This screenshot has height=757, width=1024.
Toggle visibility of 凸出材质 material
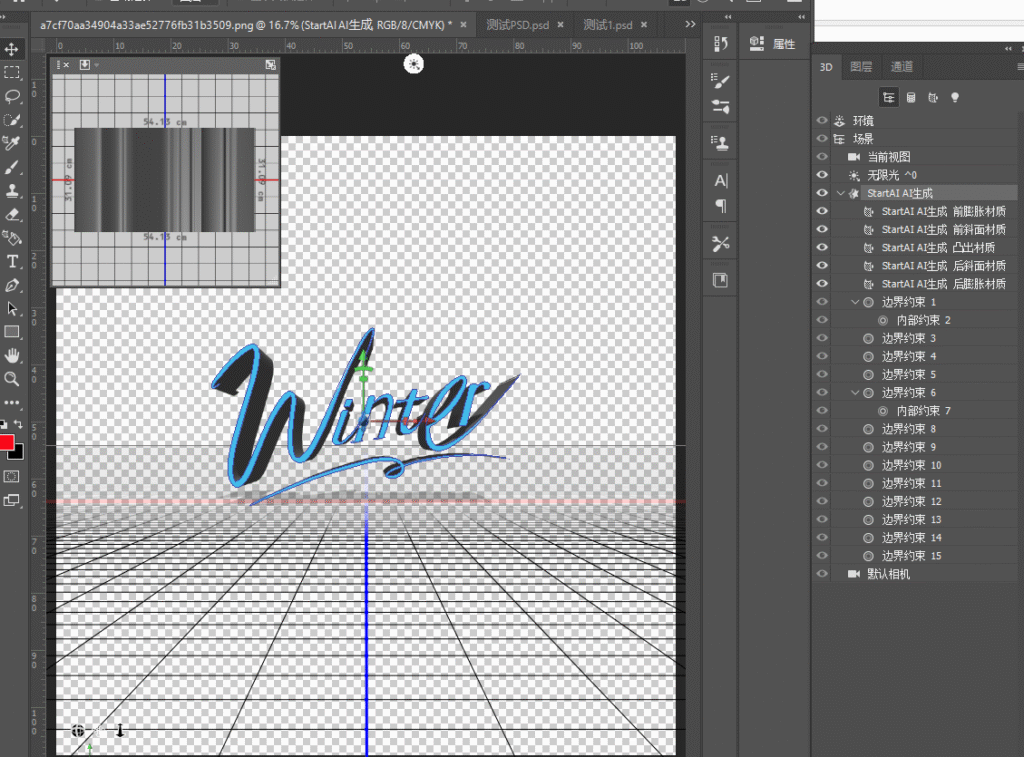coord(822,248)
